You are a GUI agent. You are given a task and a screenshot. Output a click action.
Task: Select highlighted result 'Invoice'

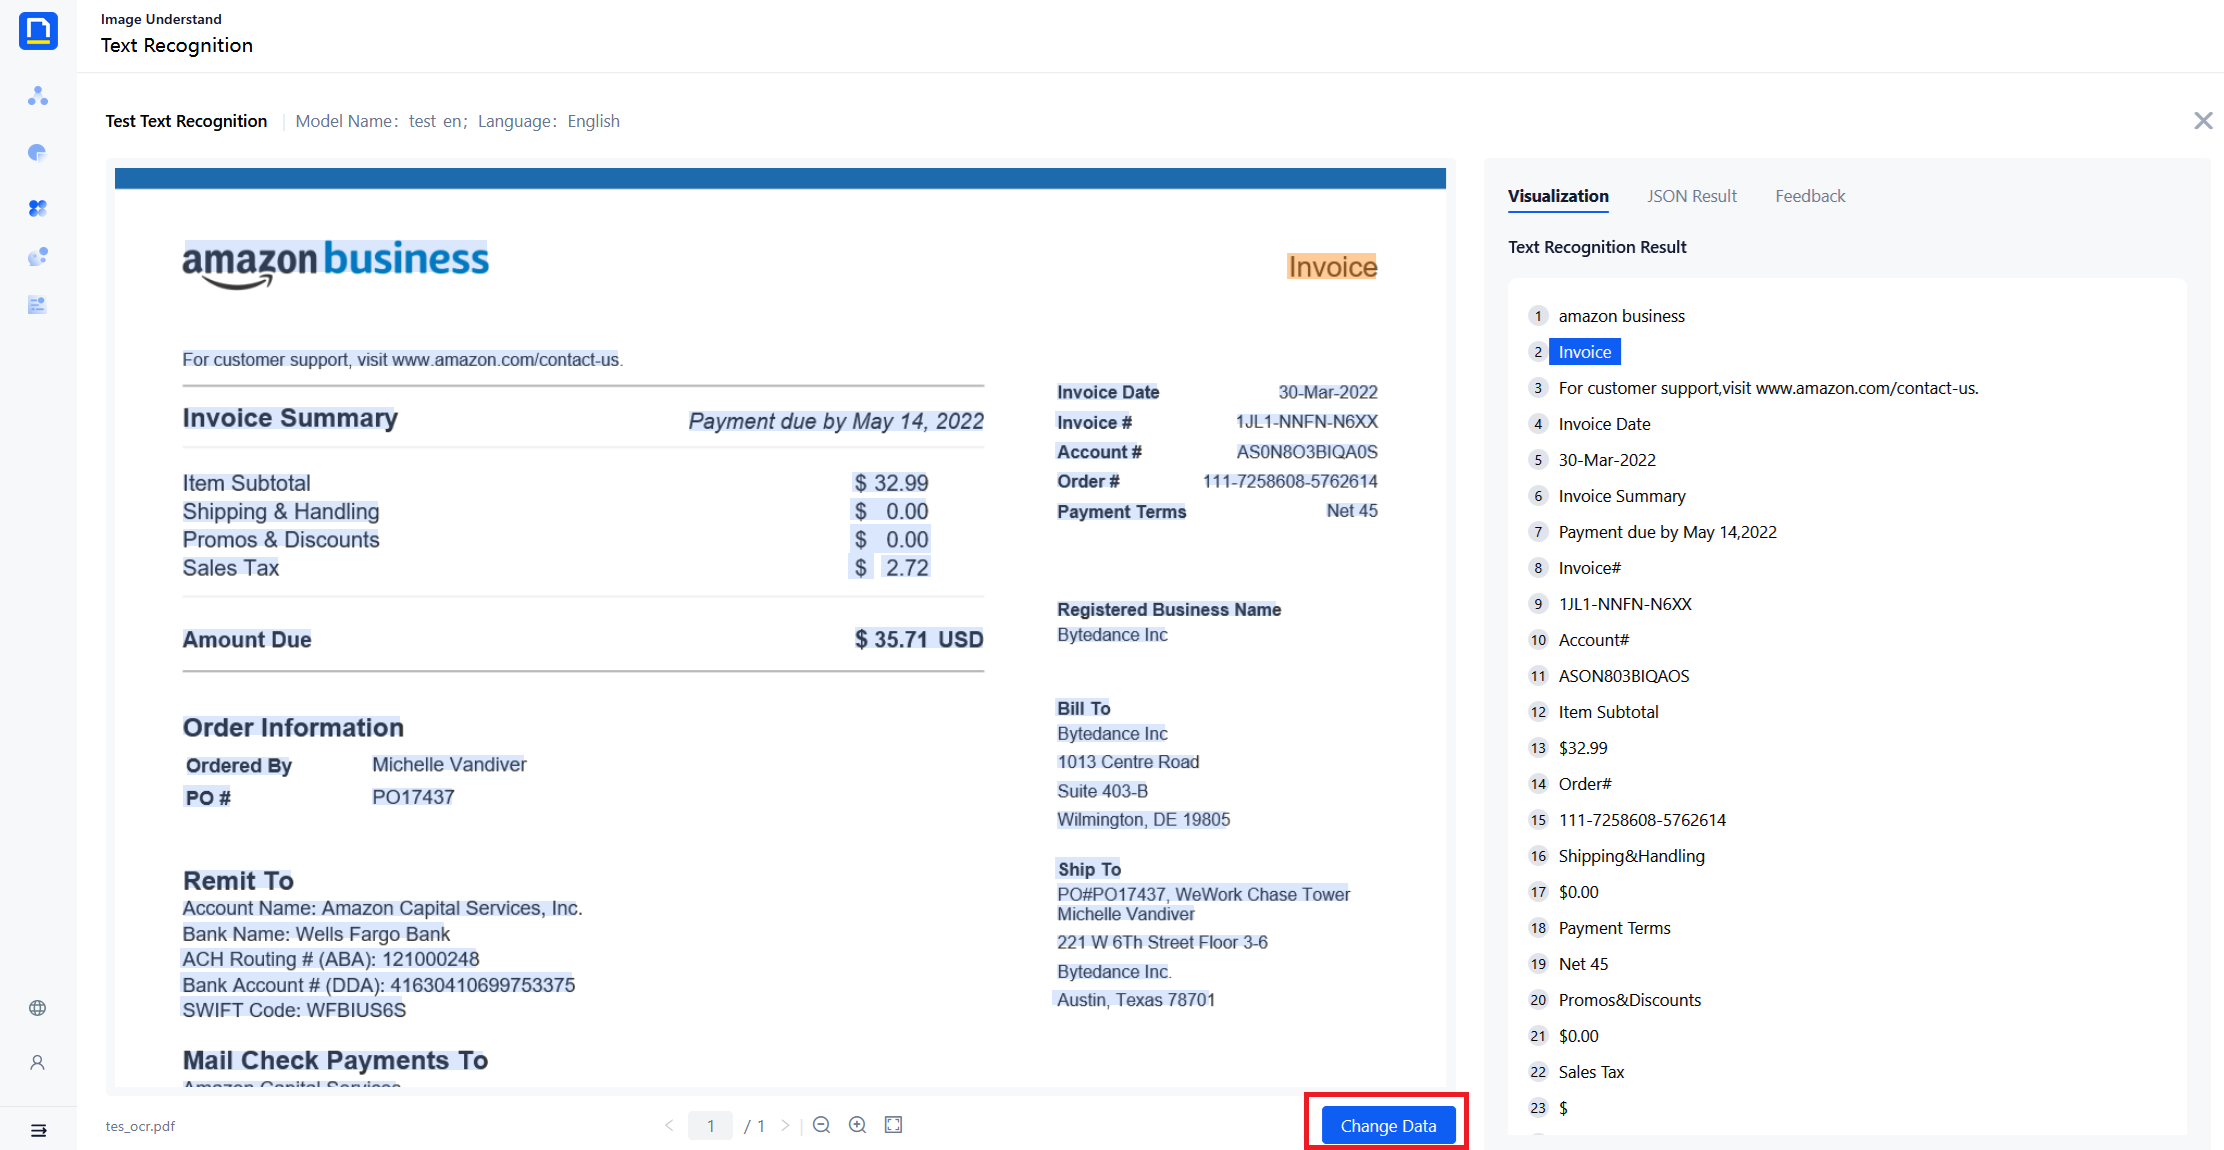(x=1585, y=352)
